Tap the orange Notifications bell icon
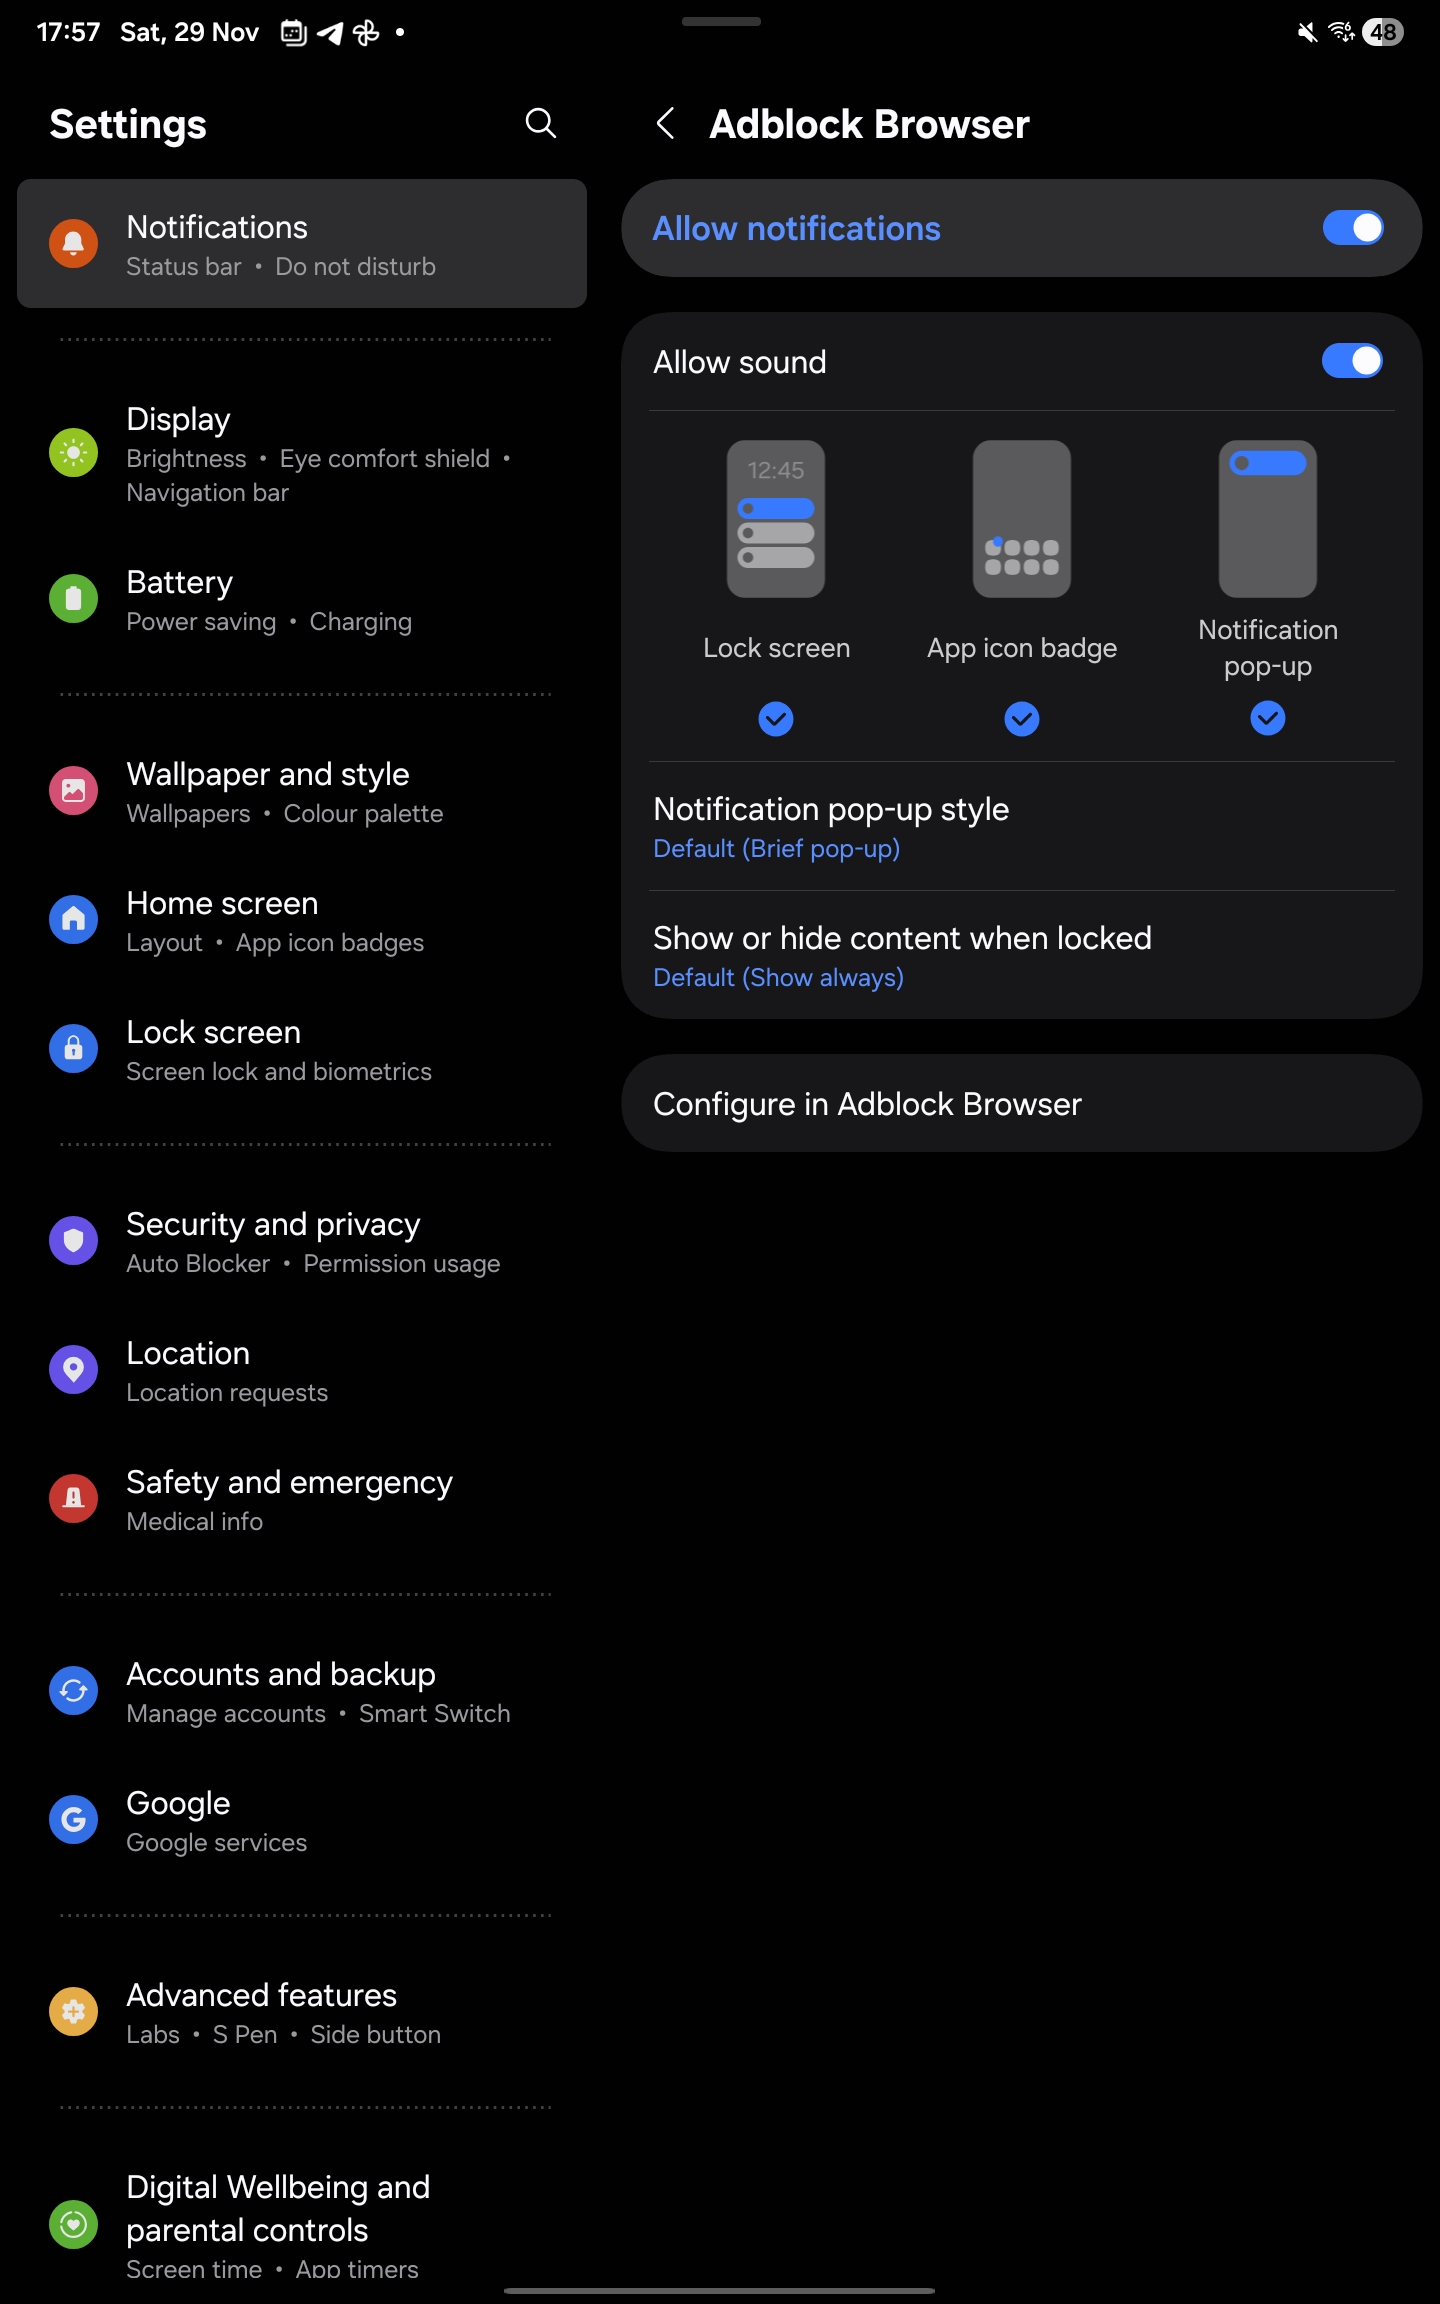 tap(74, 244)
